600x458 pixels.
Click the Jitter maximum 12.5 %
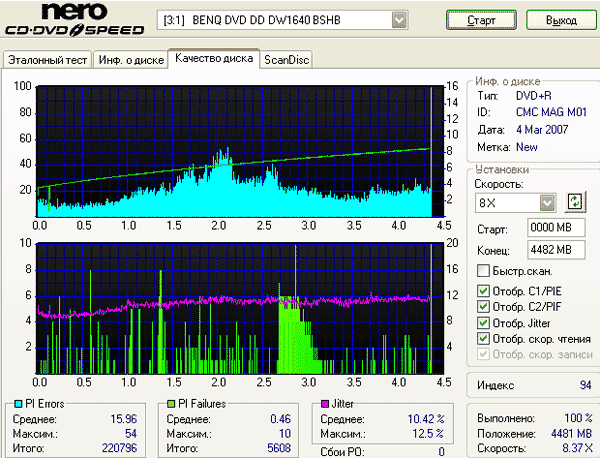[x=428, y=434]
